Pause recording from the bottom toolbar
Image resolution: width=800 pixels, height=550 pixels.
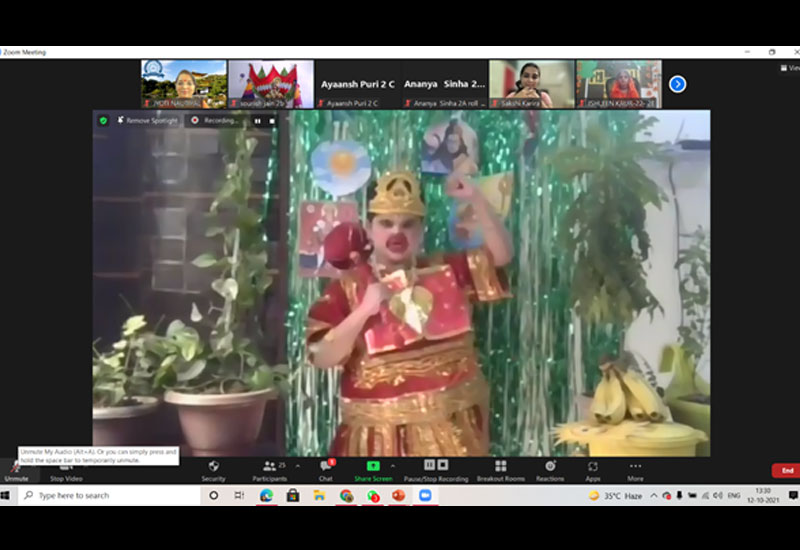(430, 465)
